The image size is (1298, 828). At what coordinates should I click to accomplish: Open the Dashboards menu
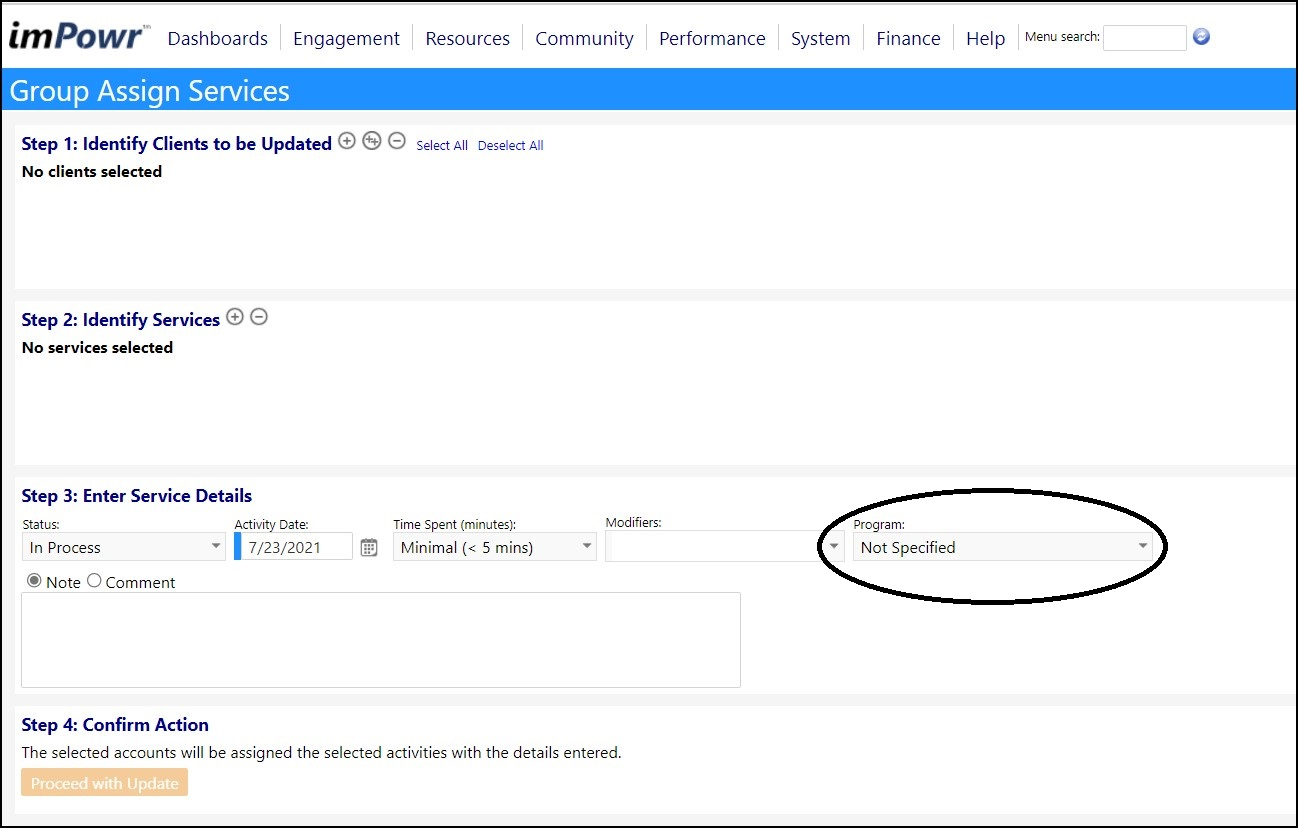pyautogui.click(x=218, y=38)
